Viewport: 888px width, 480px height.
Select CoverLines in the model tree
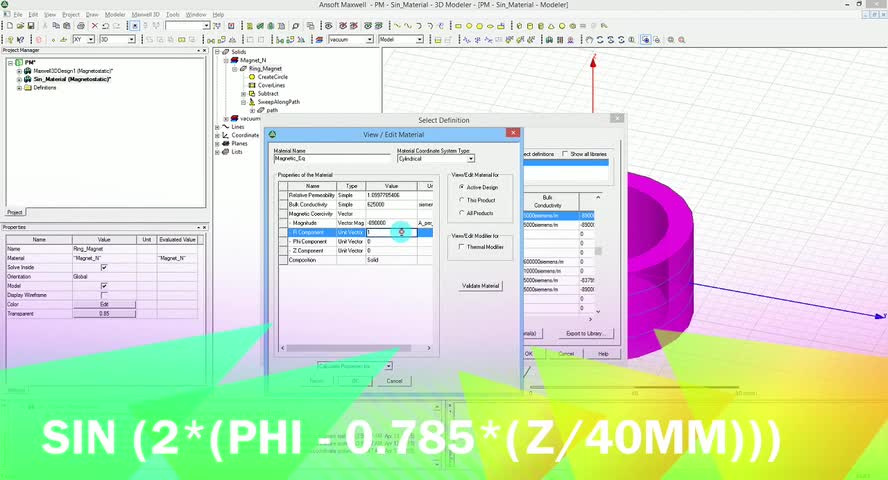(271, 85)
